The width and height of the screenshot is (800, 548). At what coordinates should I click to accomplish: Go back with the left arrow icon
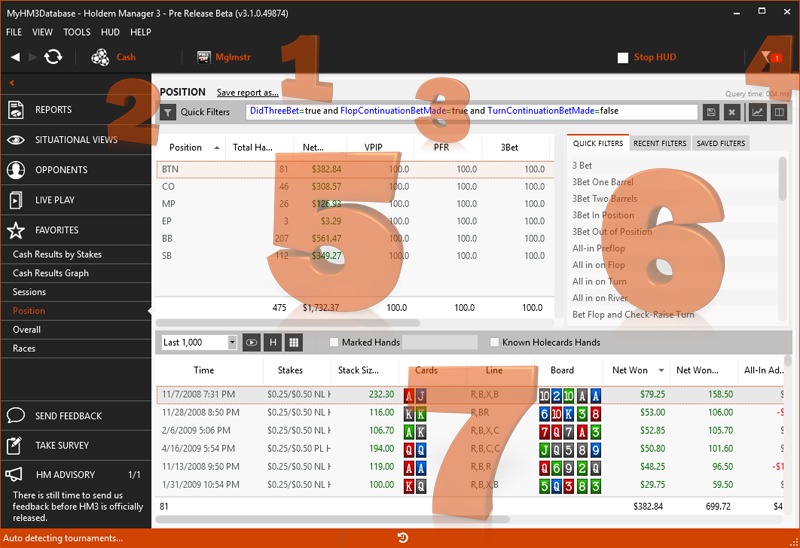point(15,57)
